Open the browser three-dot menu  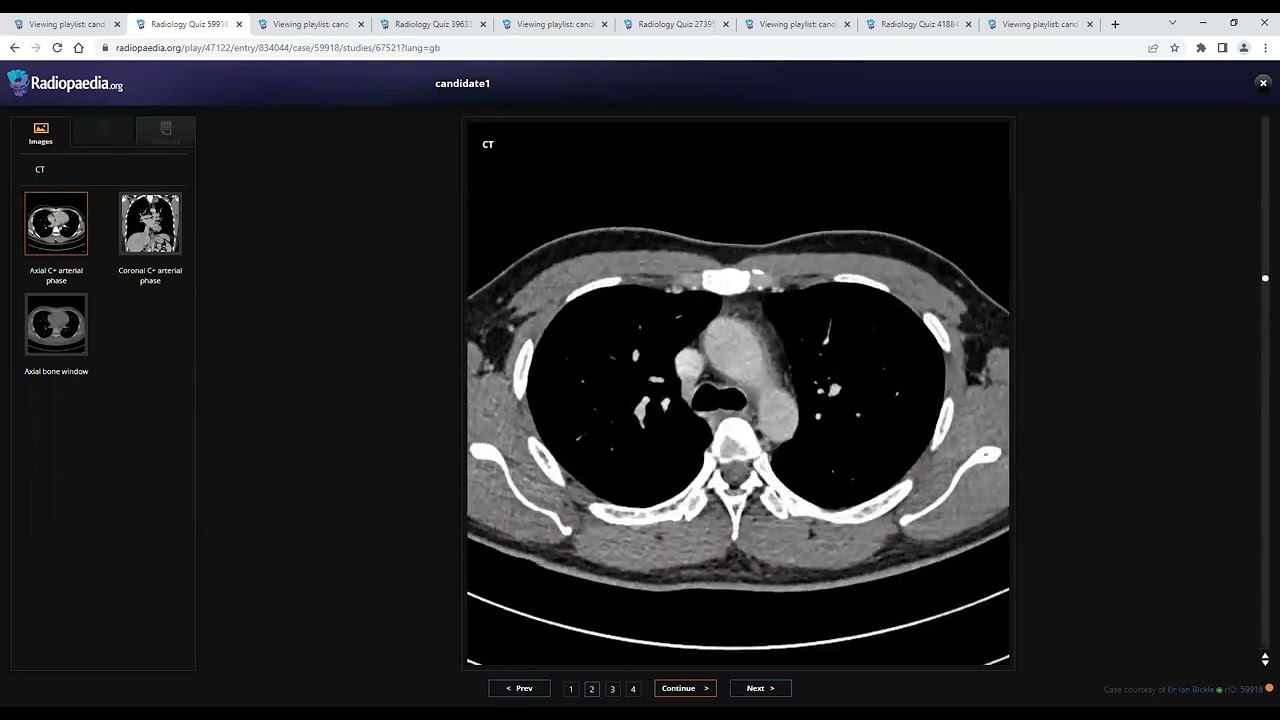pyautogui.click(x=1265, y=48)
